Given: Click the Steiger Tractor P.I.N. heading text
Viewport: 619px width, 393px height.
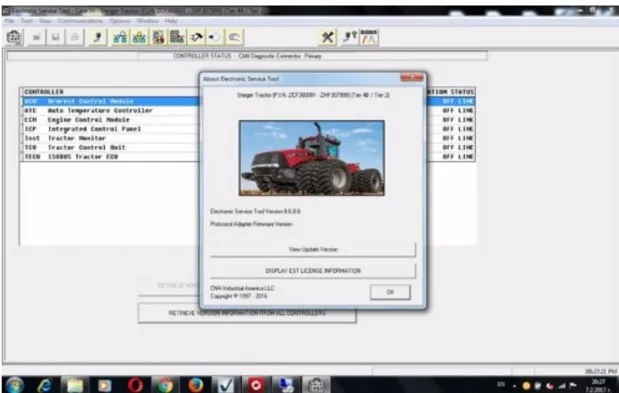Looking at the screenshot, I should pos(313,95).
